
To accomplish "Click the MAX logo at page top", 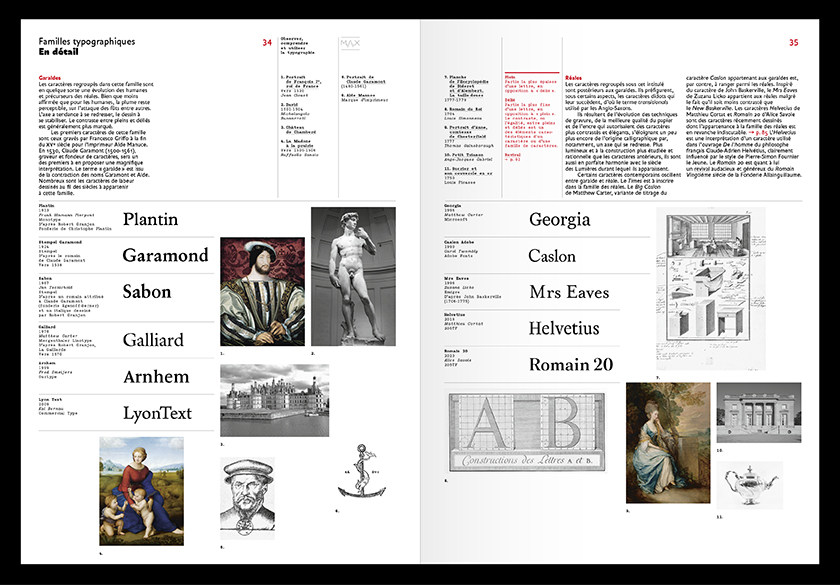I will [x=350, y=43].
